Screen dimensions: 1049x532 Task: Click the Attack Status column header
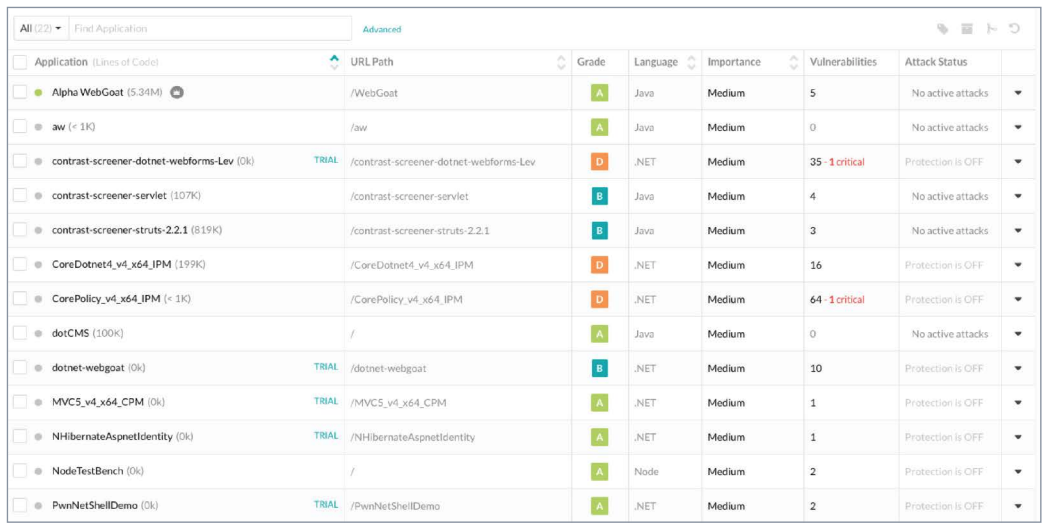[936, 62]
